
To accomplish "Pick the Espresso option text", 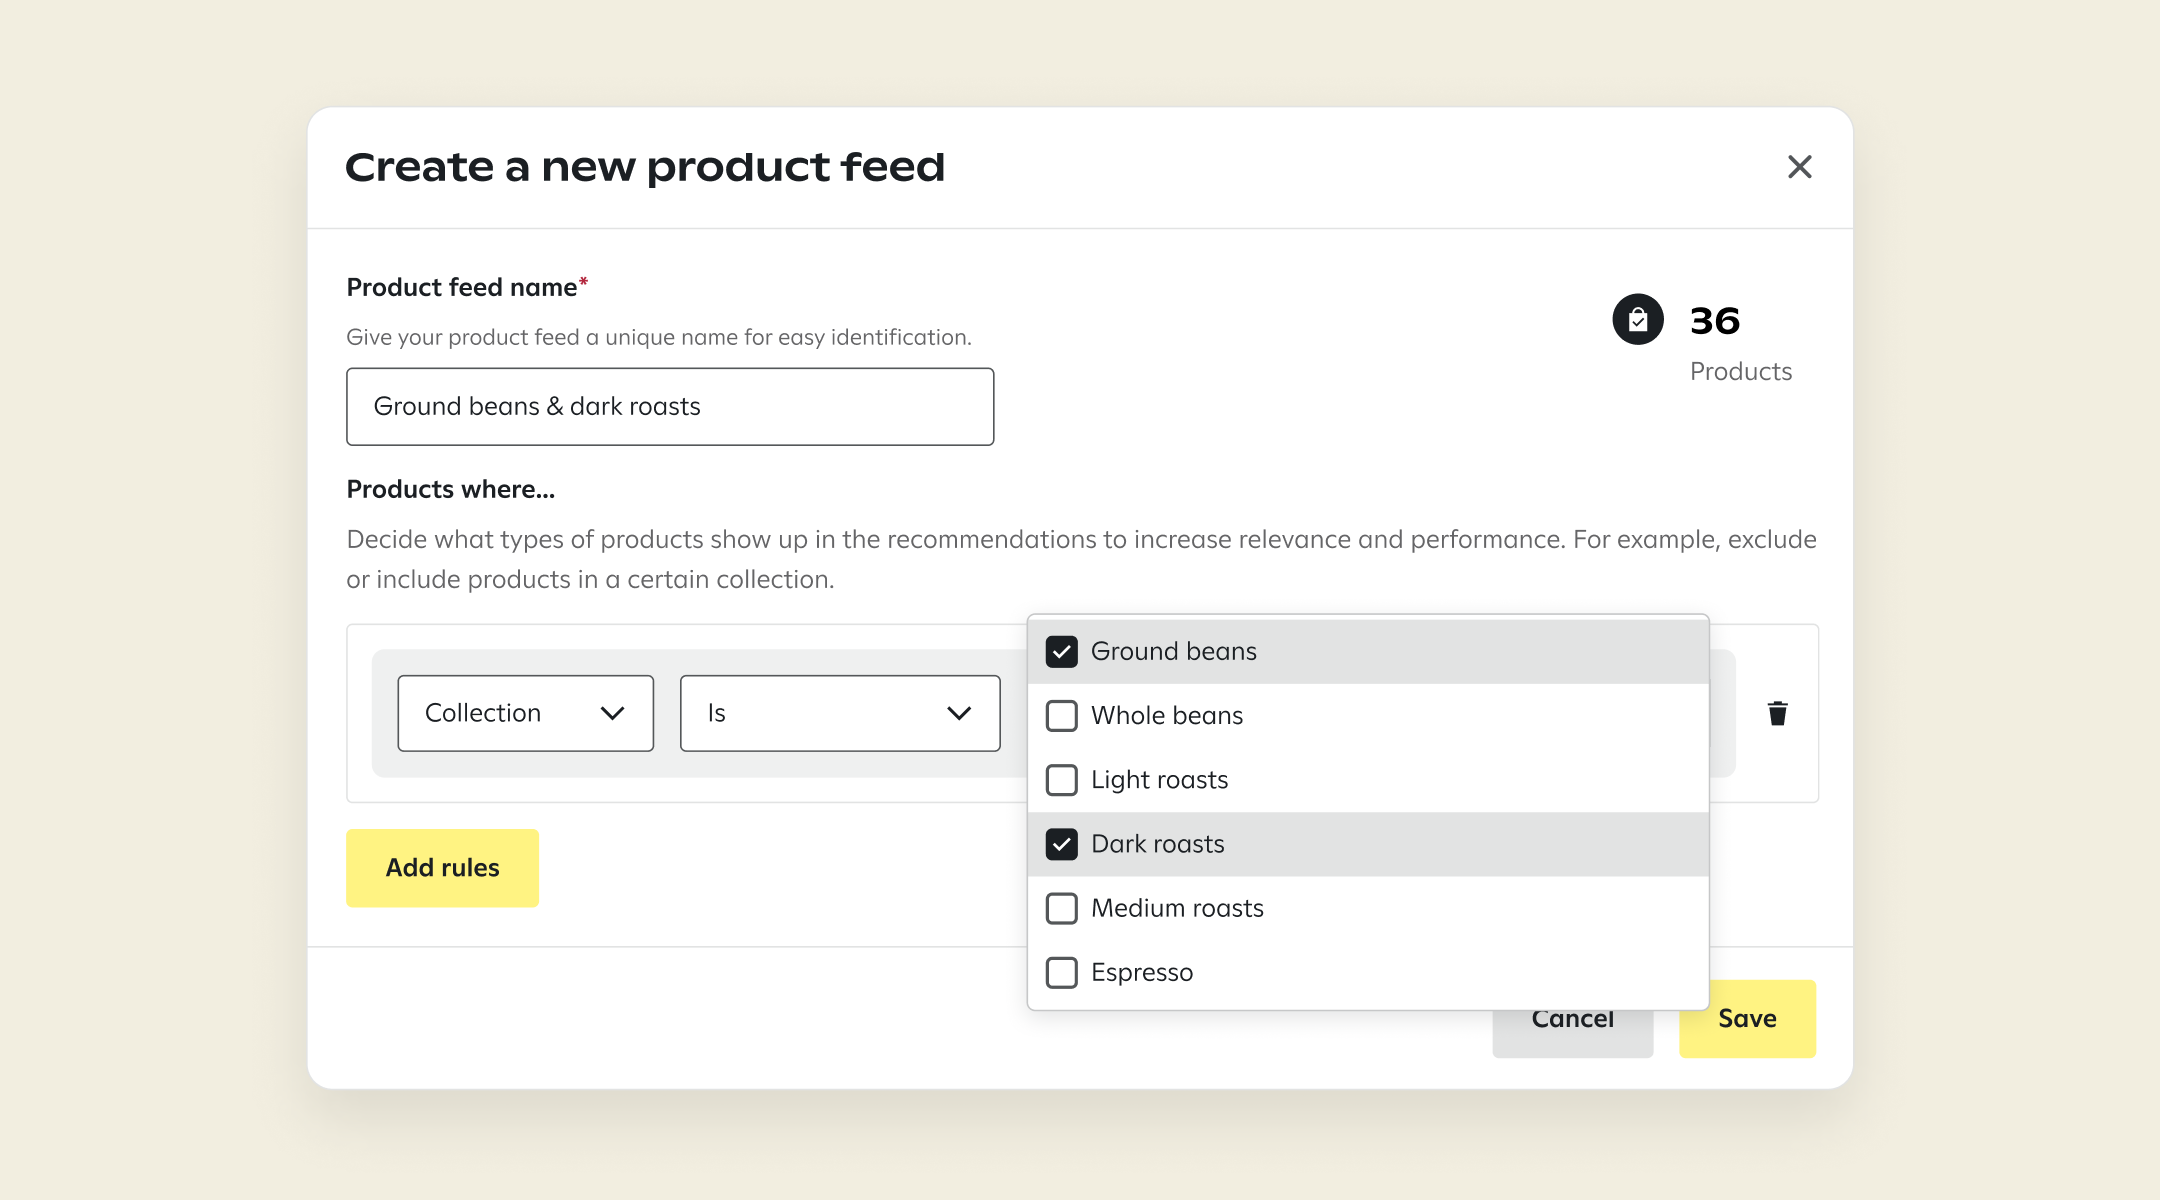I will point(1141,972).
